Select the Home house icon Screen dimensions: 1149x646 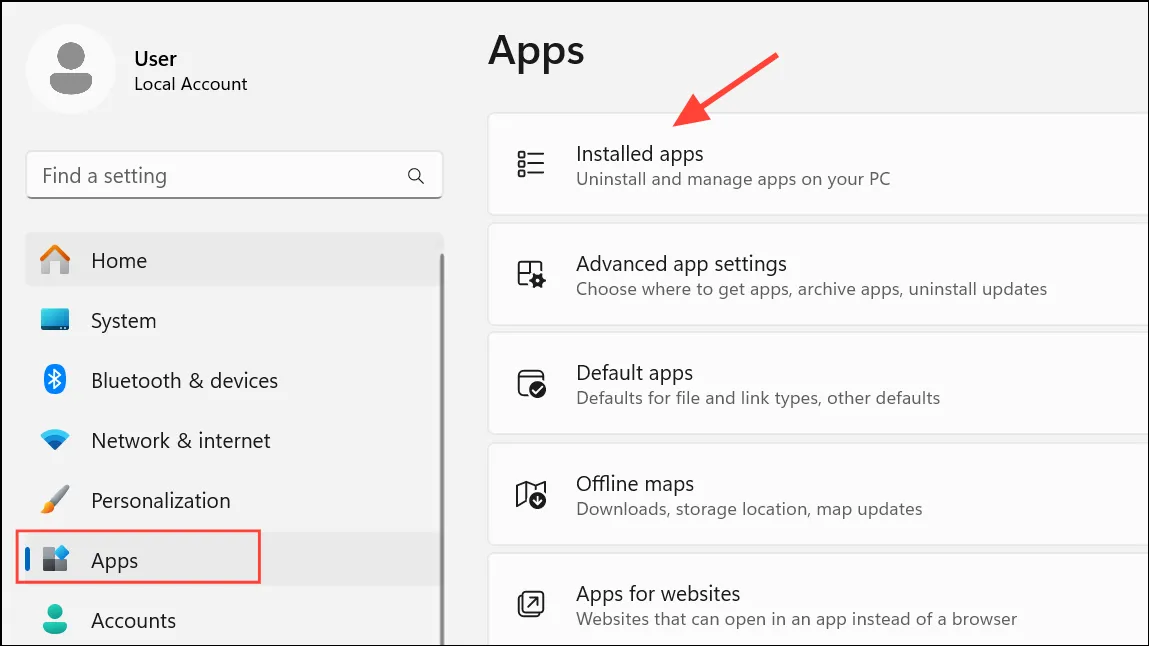tap(55, 260)
